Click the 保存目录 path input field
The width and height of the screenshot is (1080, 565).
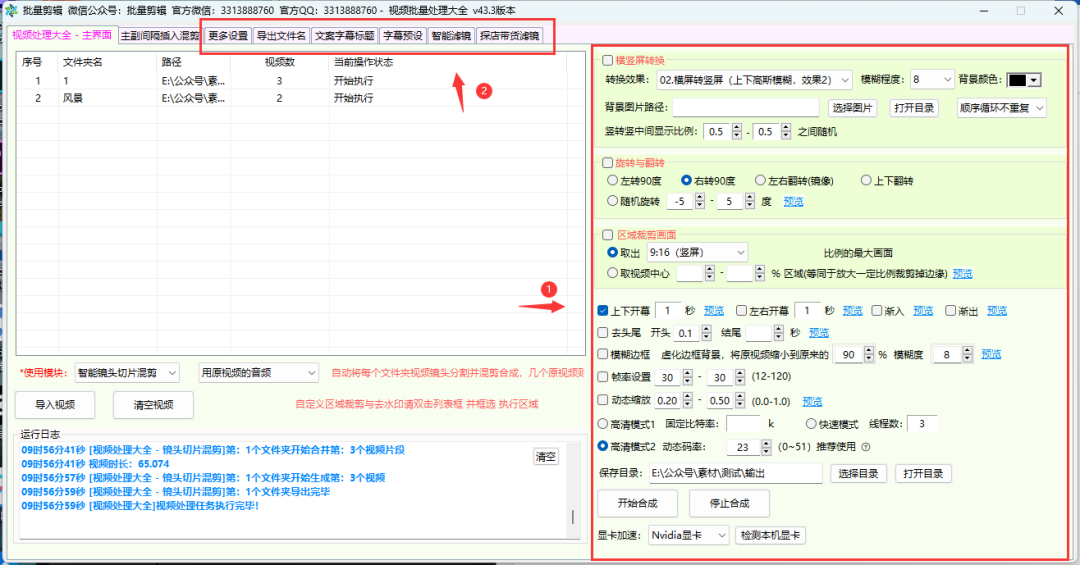(734, 473)
